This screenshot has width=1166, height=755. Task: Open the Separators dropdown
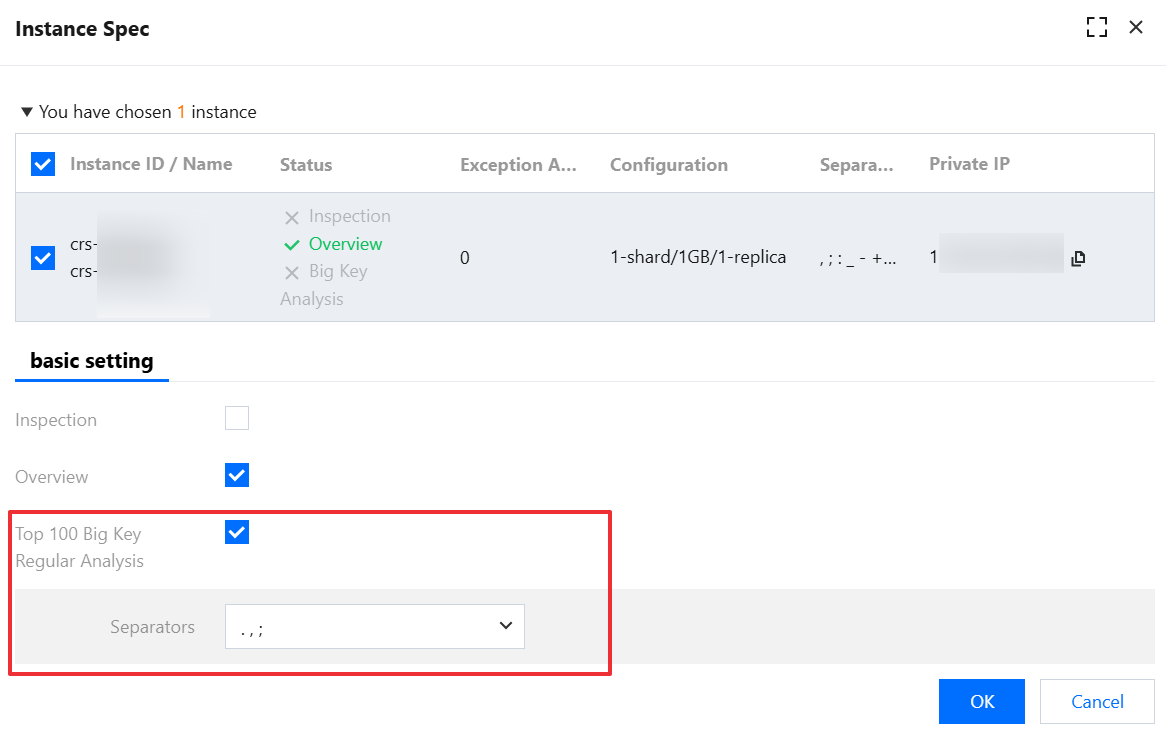(x=375, y=627)
